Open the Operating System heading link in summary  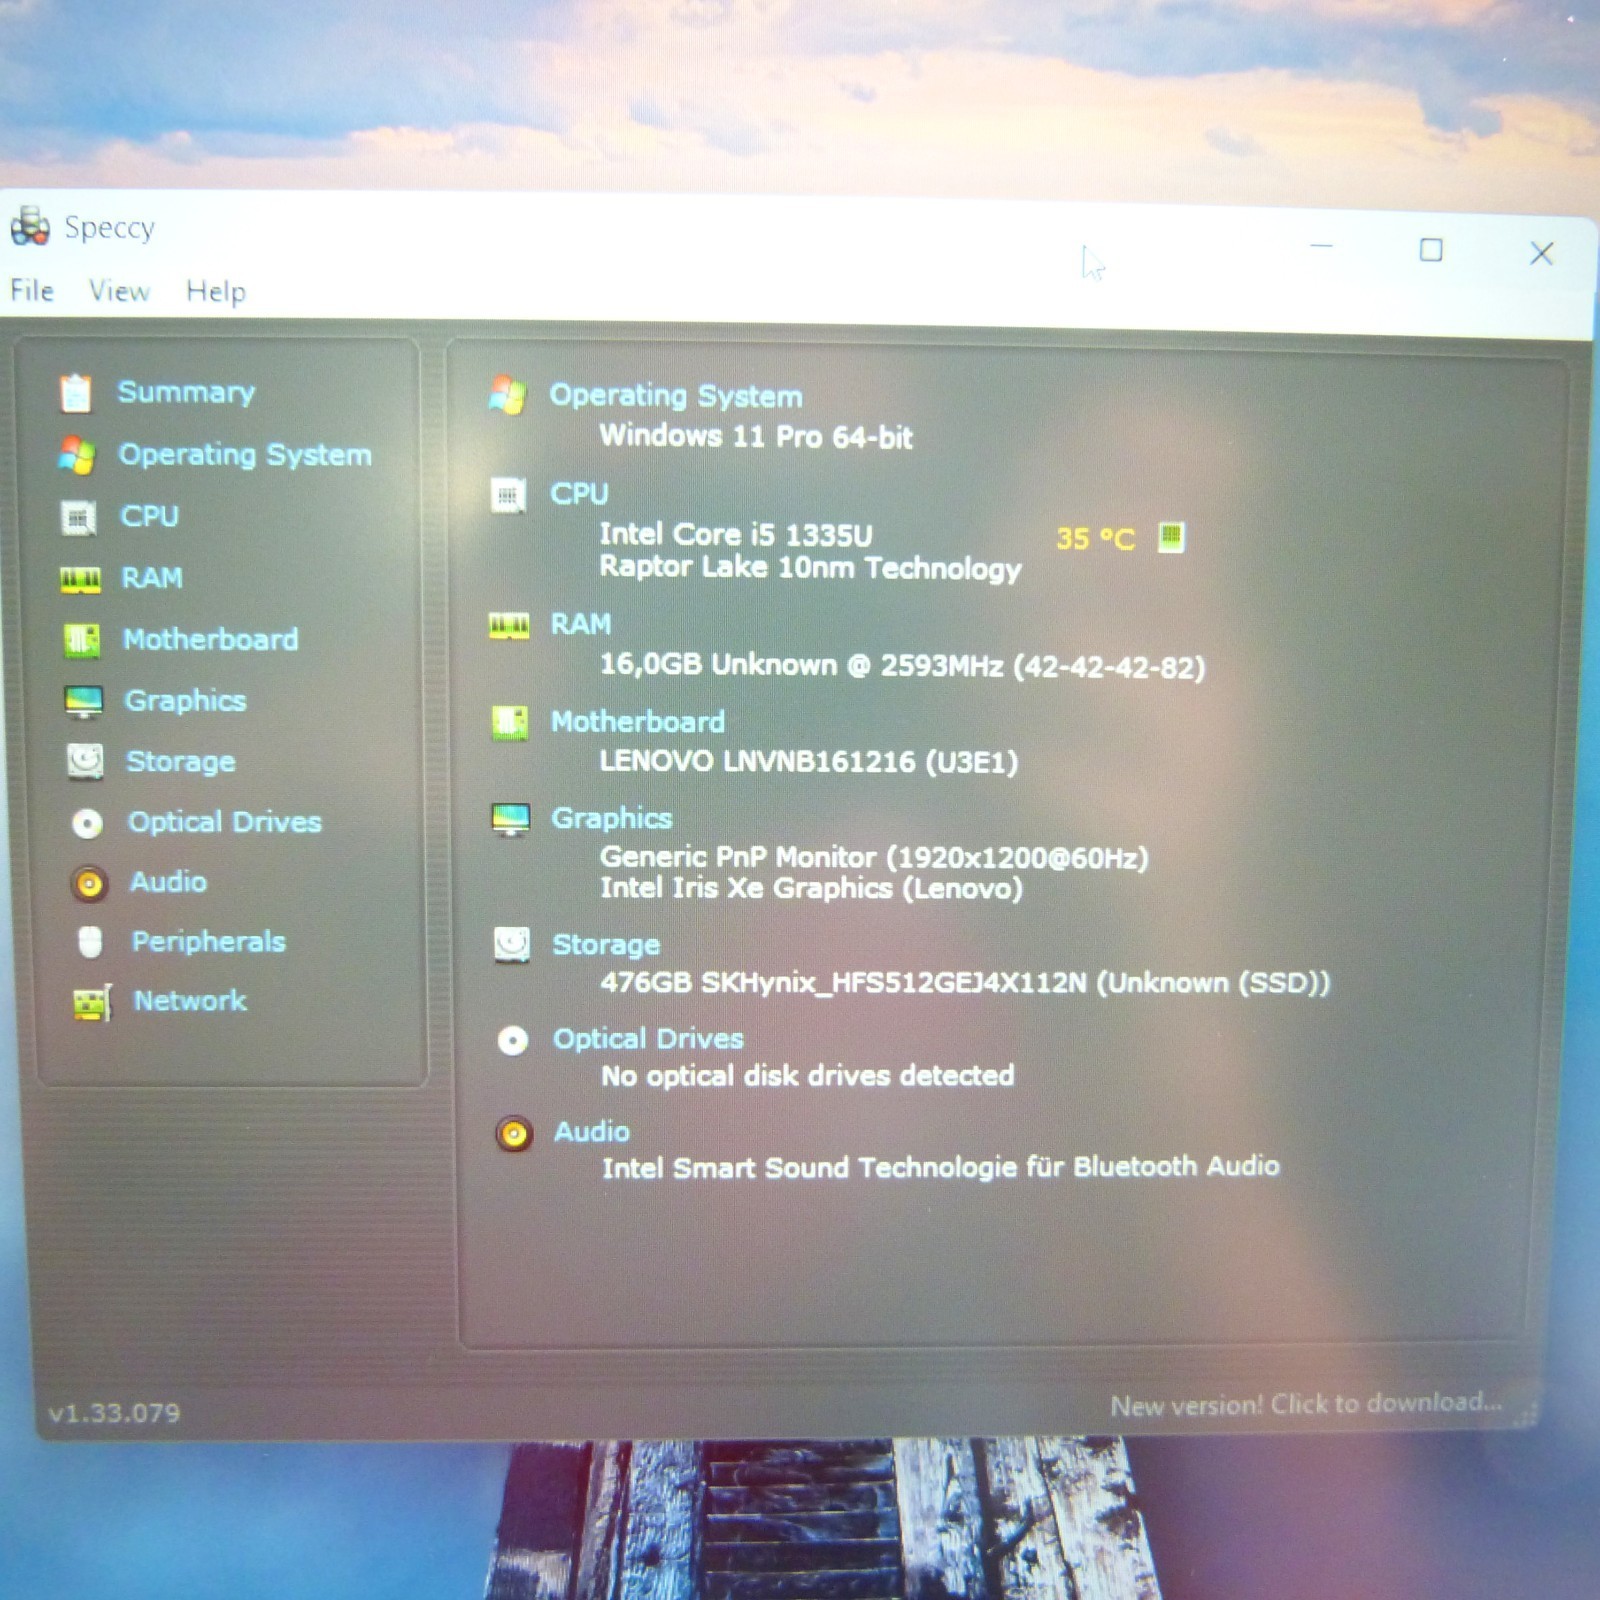(676, 396)
